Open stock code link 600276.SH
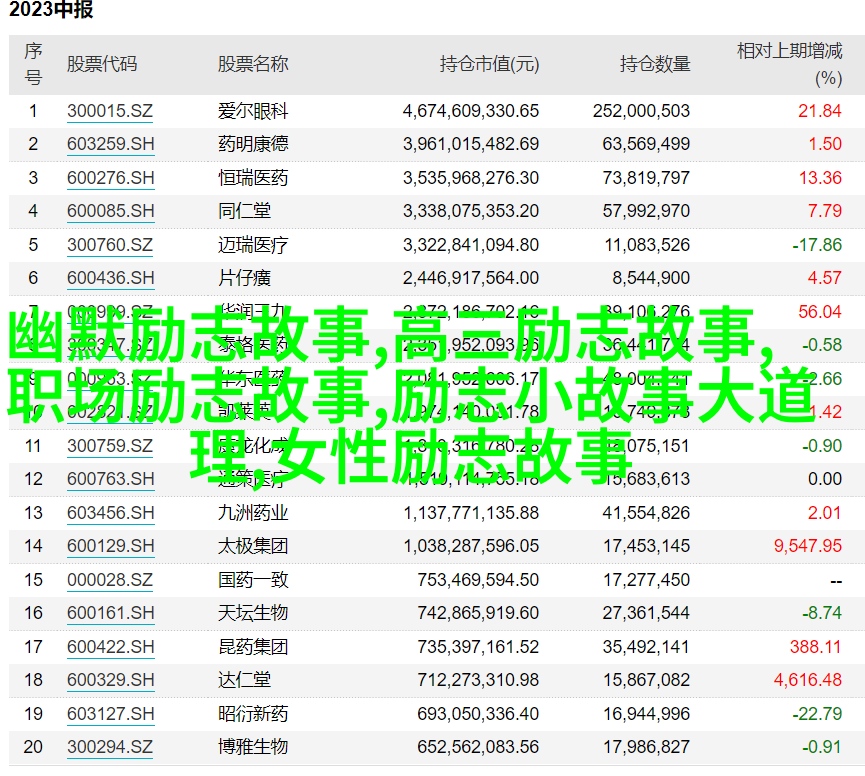The width and height of the screenshot is (865, 776). point(110,178)
